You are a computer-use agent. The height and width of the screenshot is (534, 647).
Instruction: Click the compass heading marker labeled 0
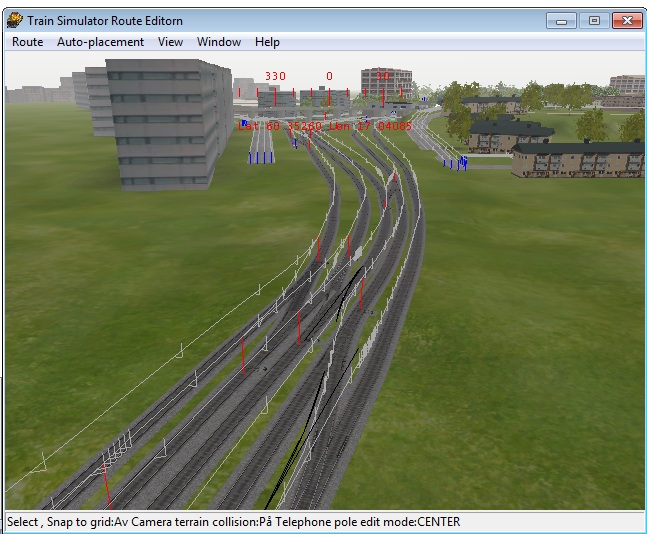329,76
